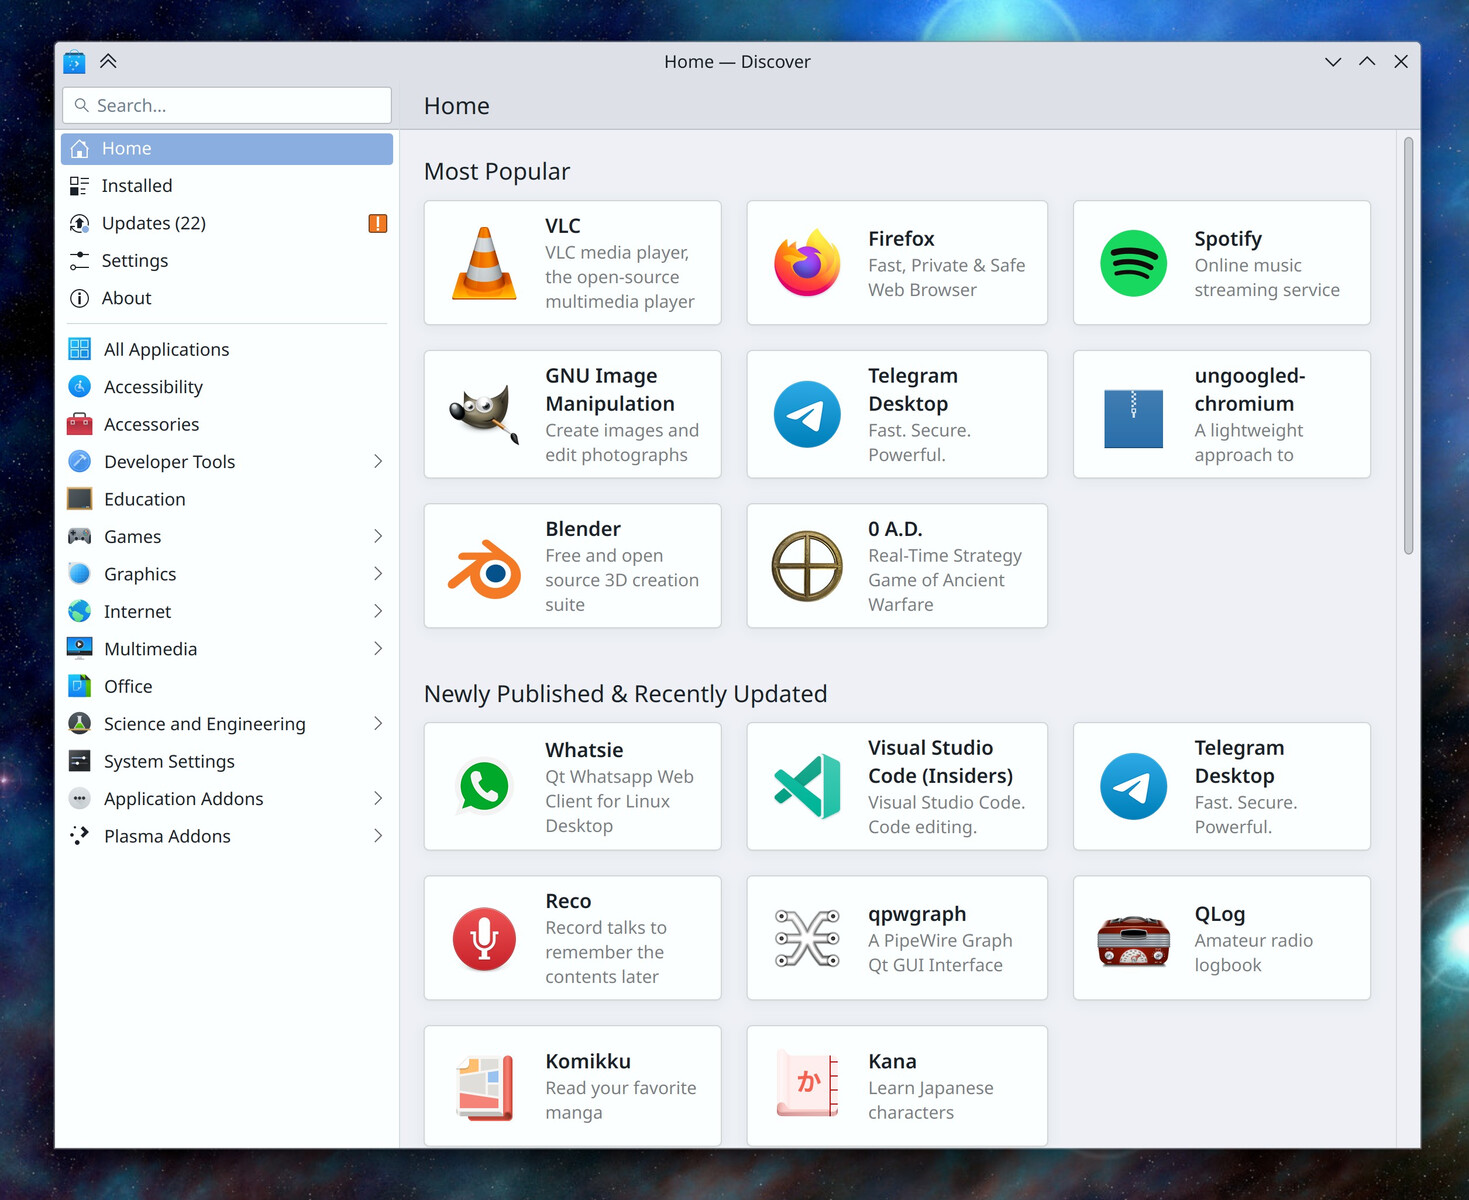
Task: Click the Firefox logo icon
Action: [807, 263]
